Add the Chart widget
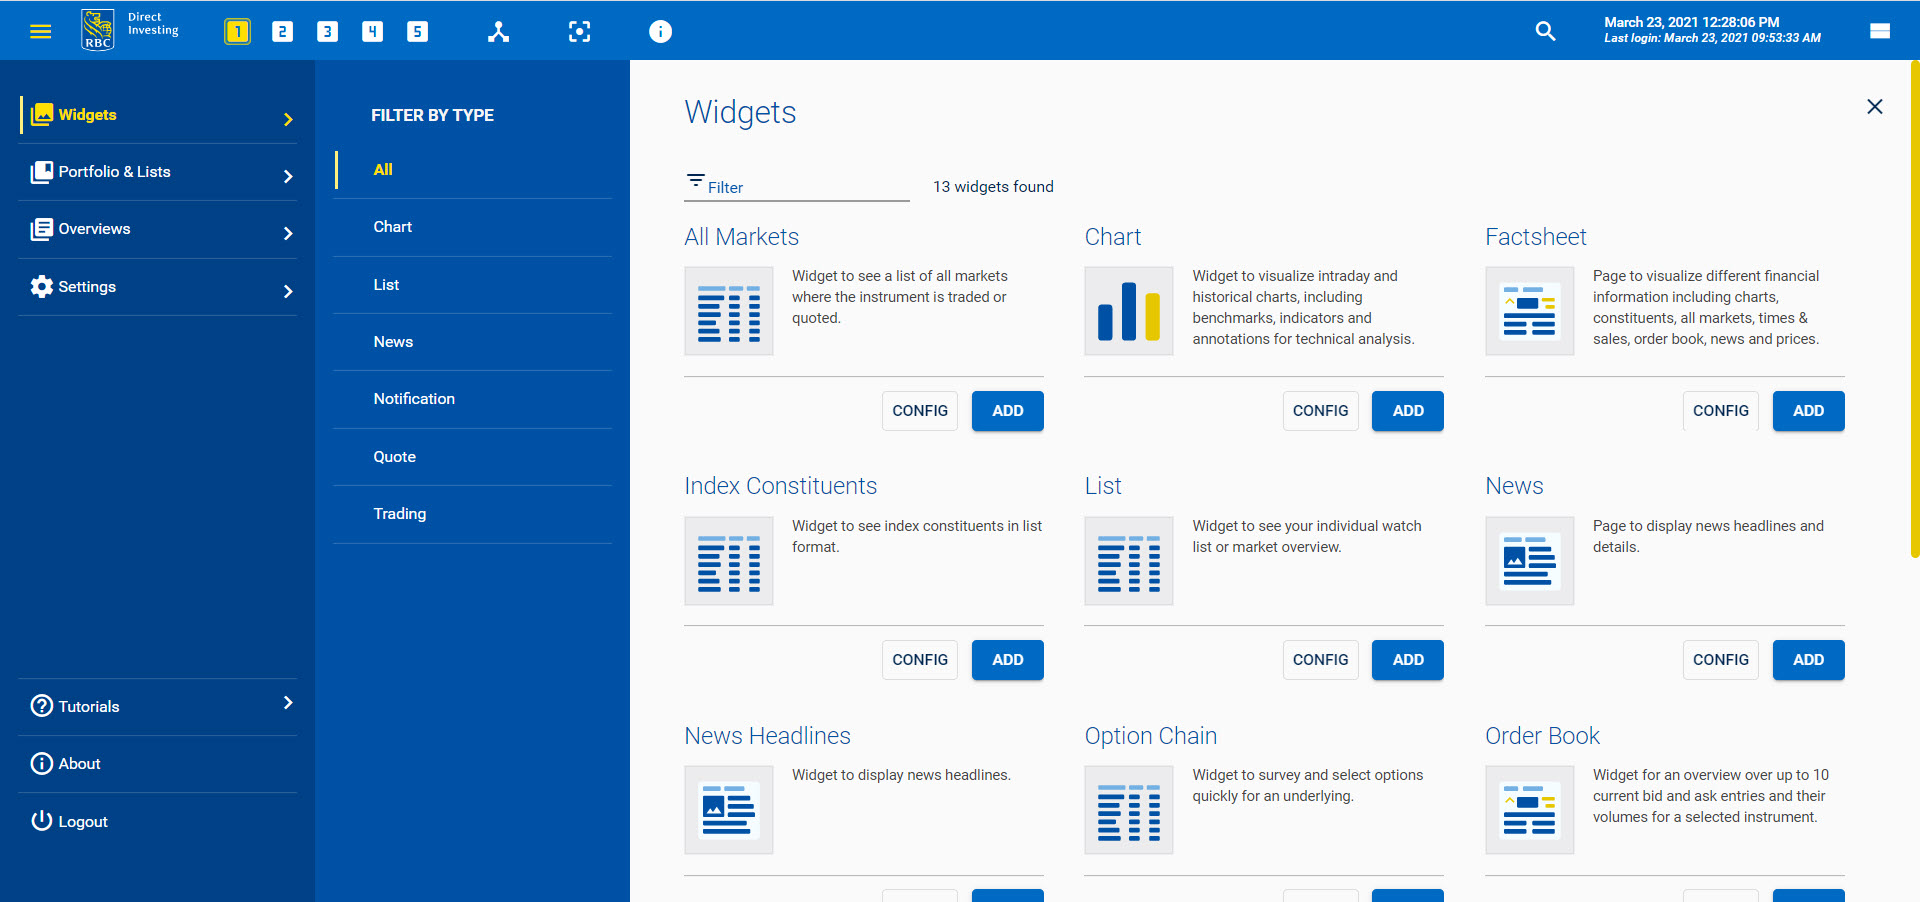 pyautogui.click(x=1407, y=410)
